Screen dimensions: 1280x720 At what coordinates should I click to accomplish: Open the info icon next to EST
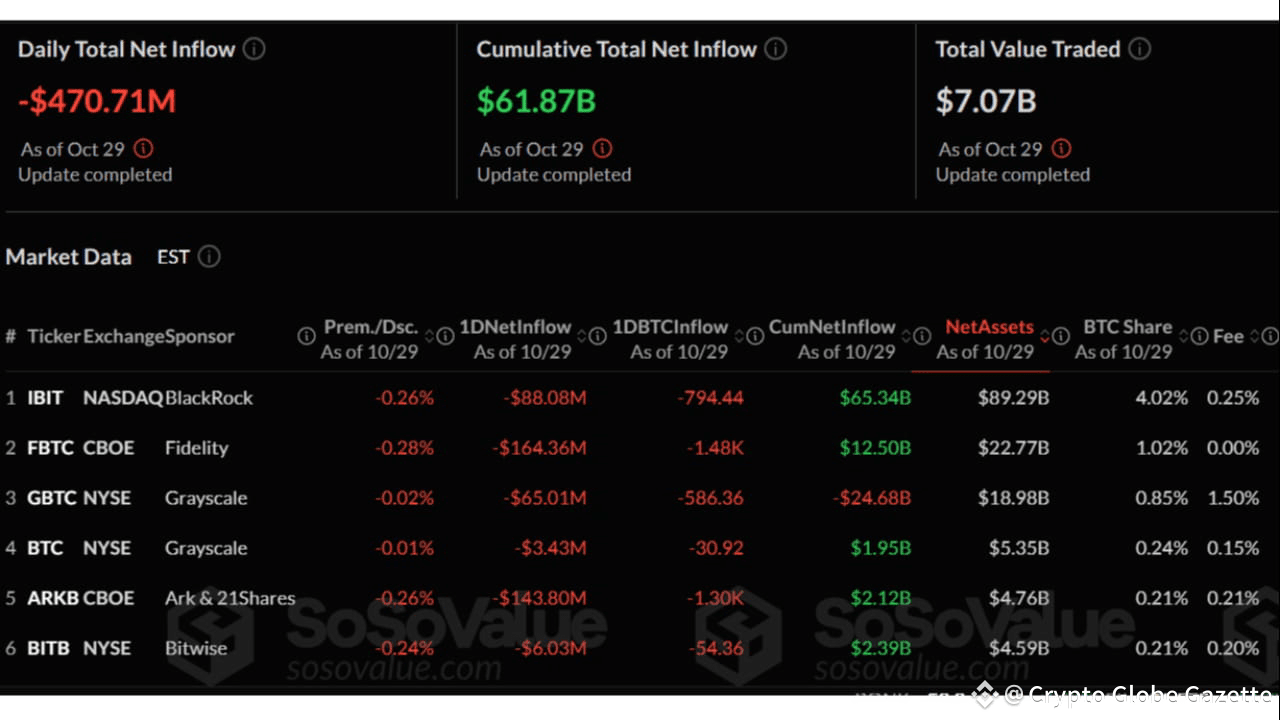pos(208,257)
